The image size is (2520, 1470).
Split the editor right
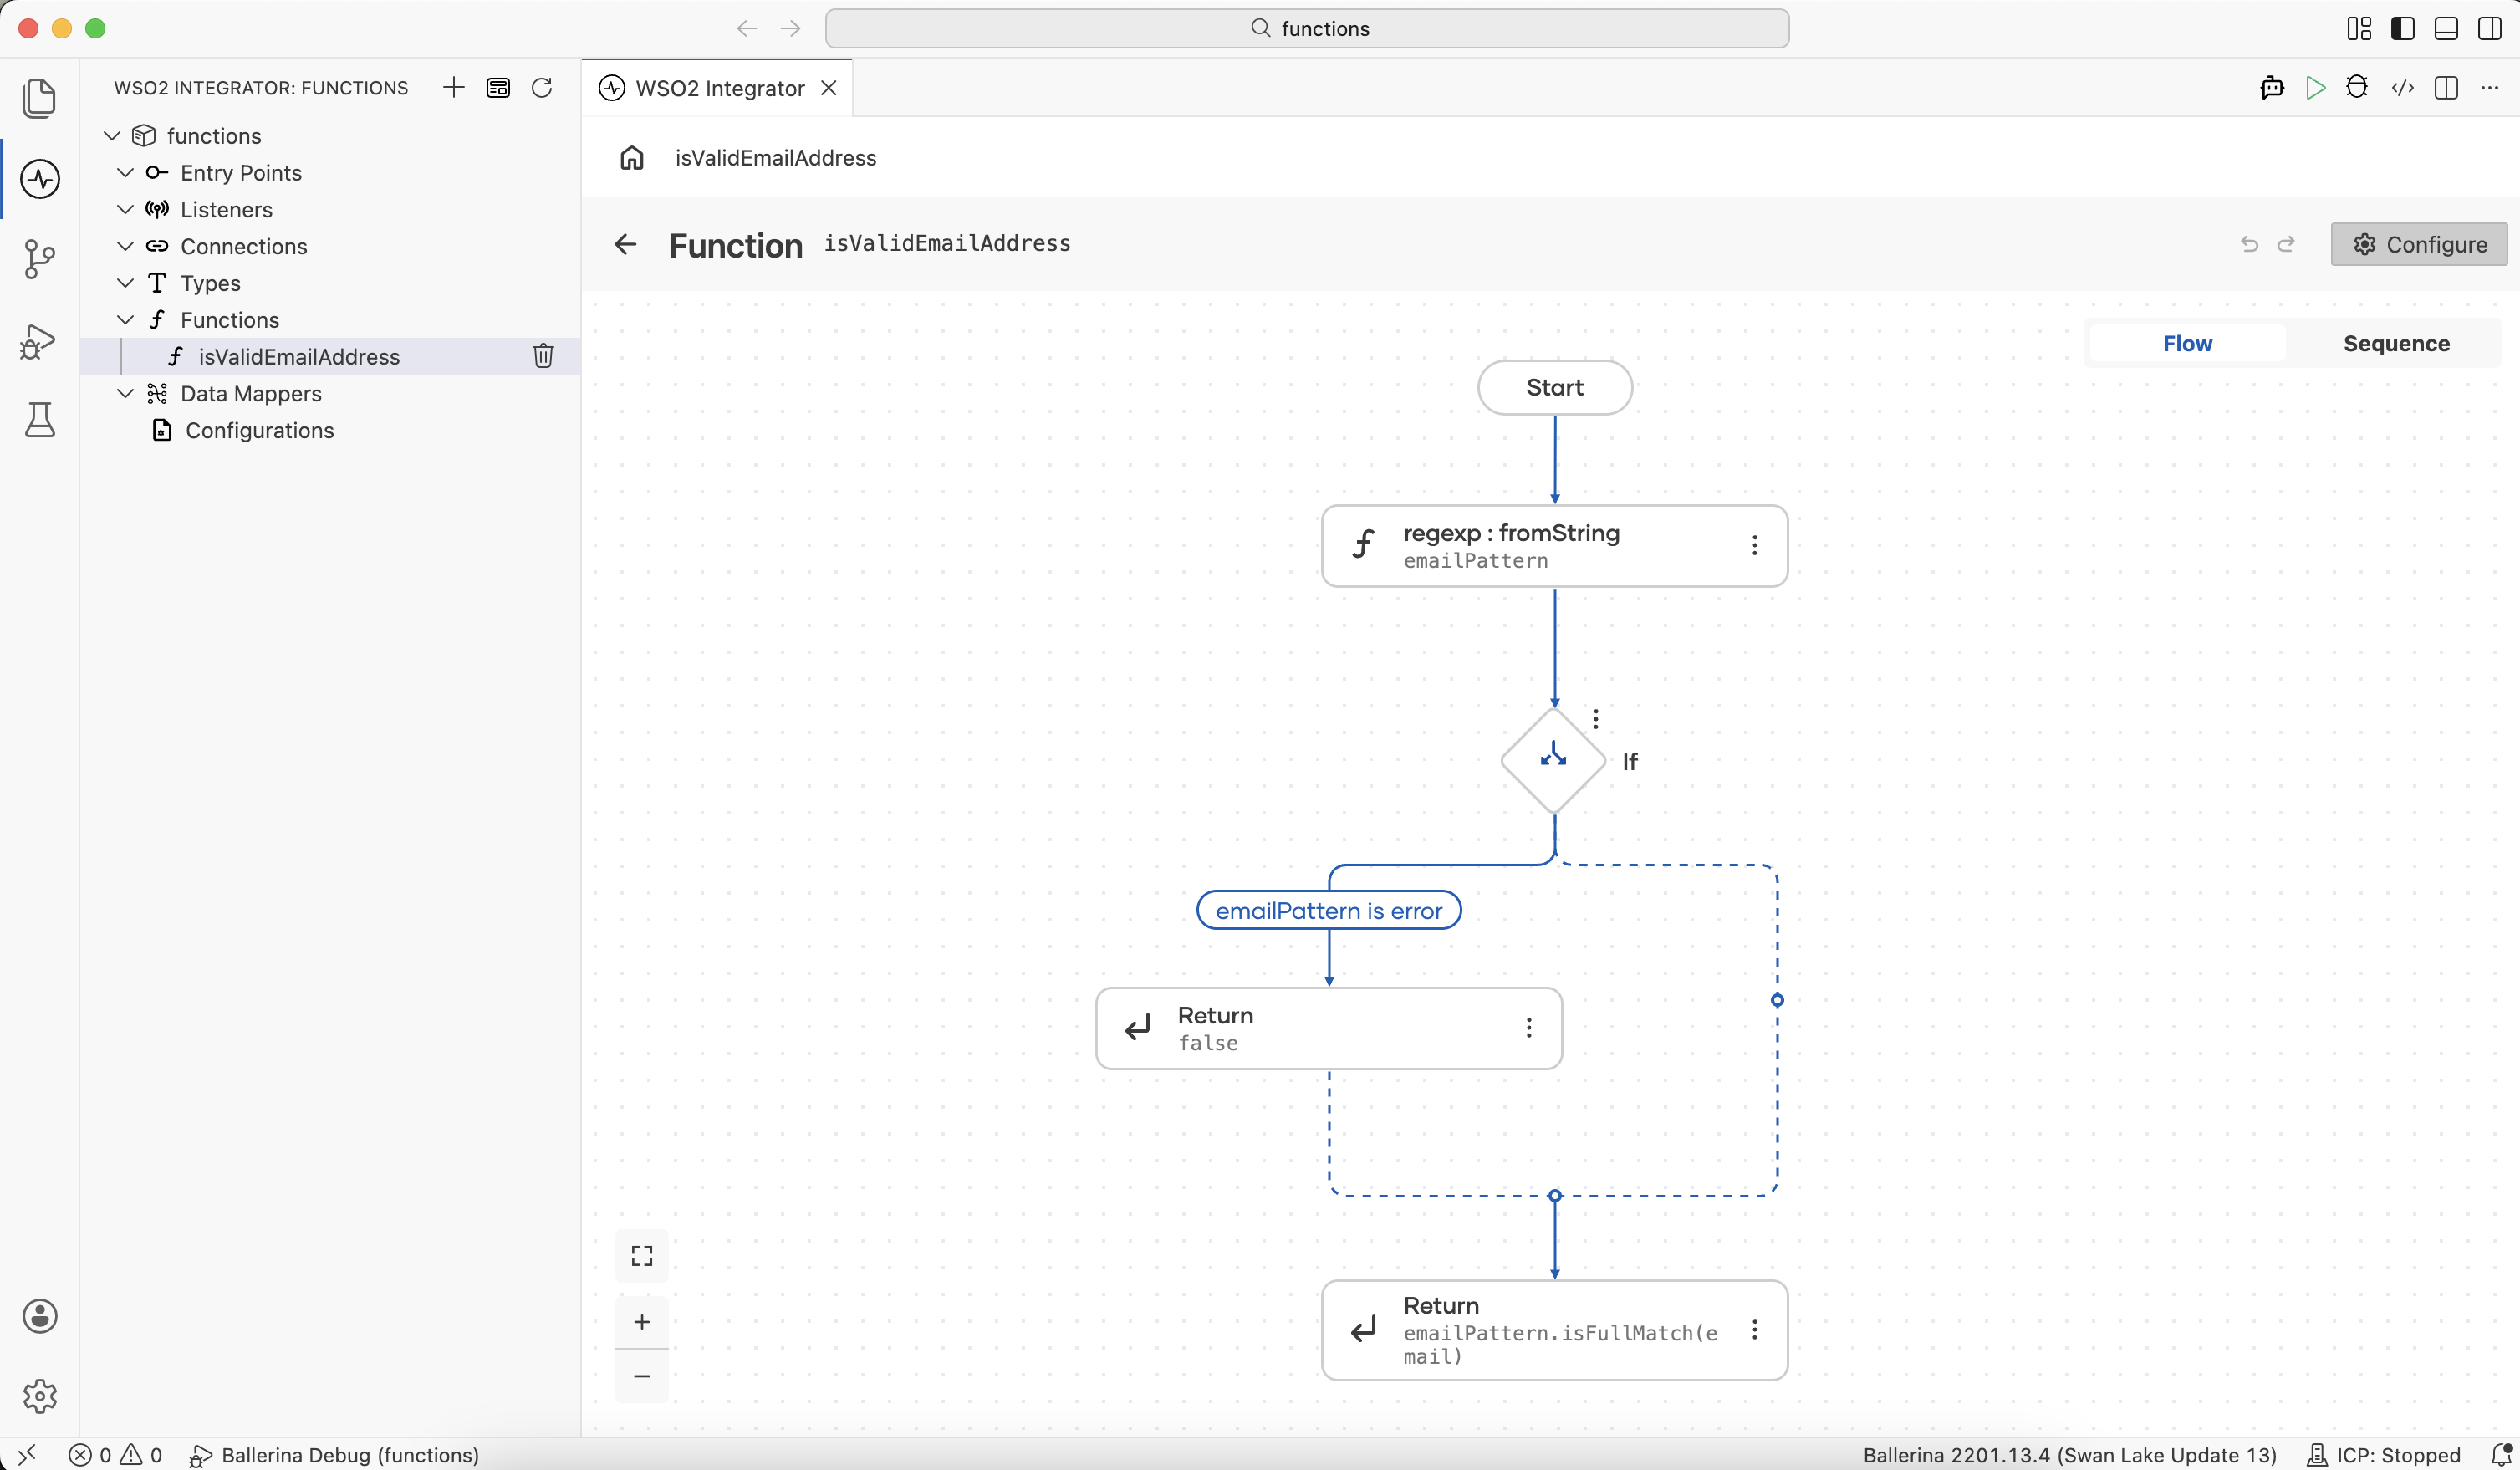(2446, 88)
